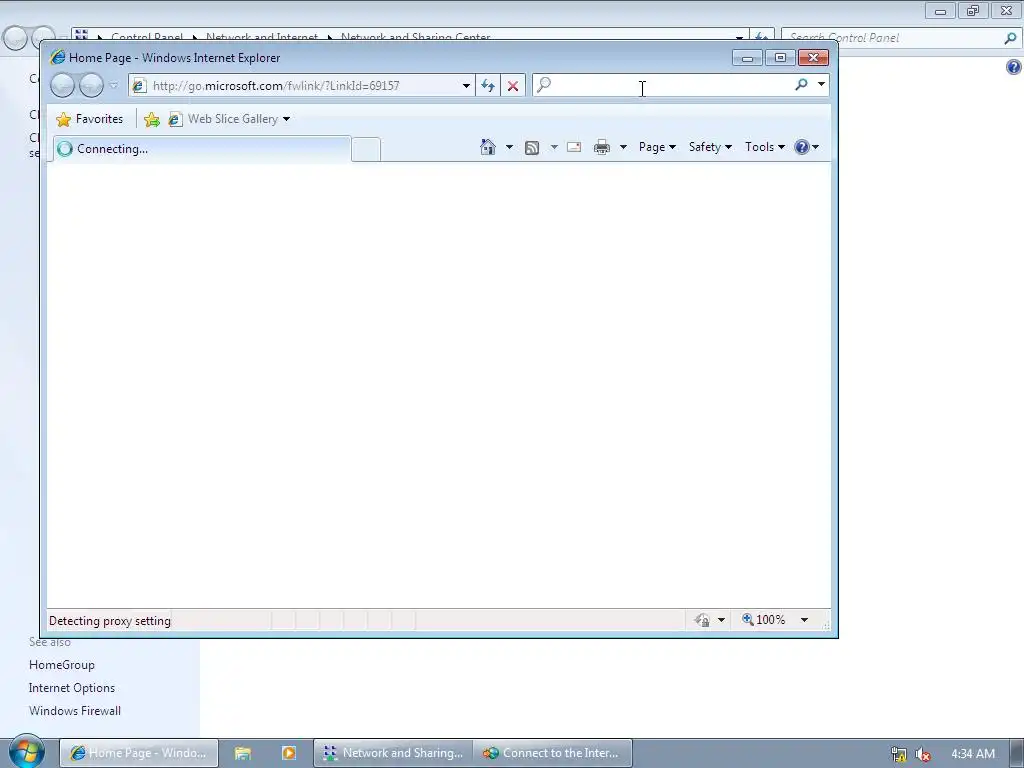Stop loading with the red X icon
The width and height of the screenshot is (1024, 768).
coord(513,86)
